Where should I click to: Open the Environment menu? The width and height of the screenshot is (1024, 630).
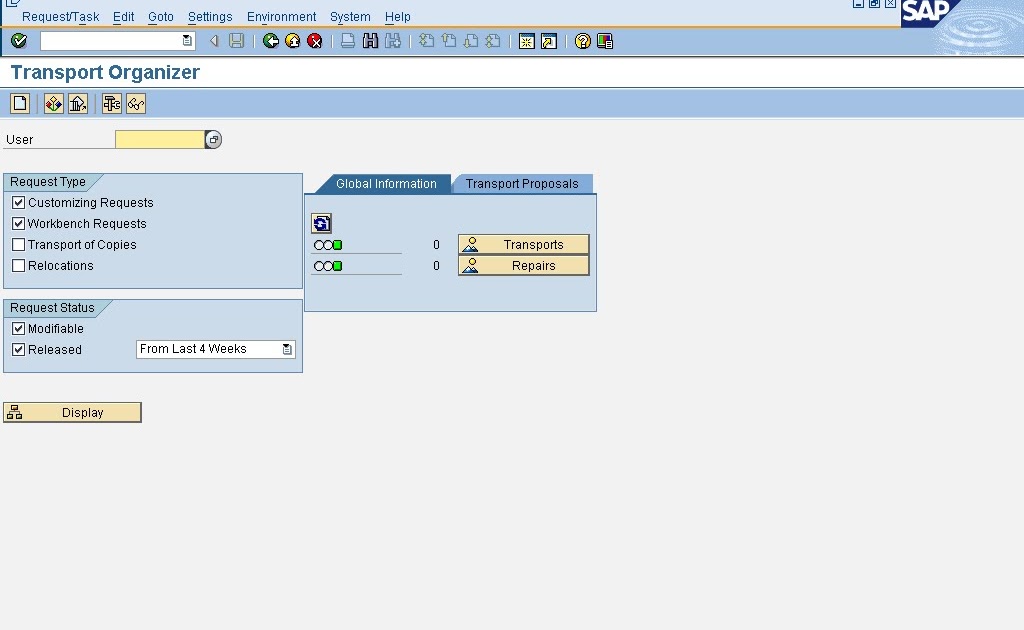click(x=281, y=16)
